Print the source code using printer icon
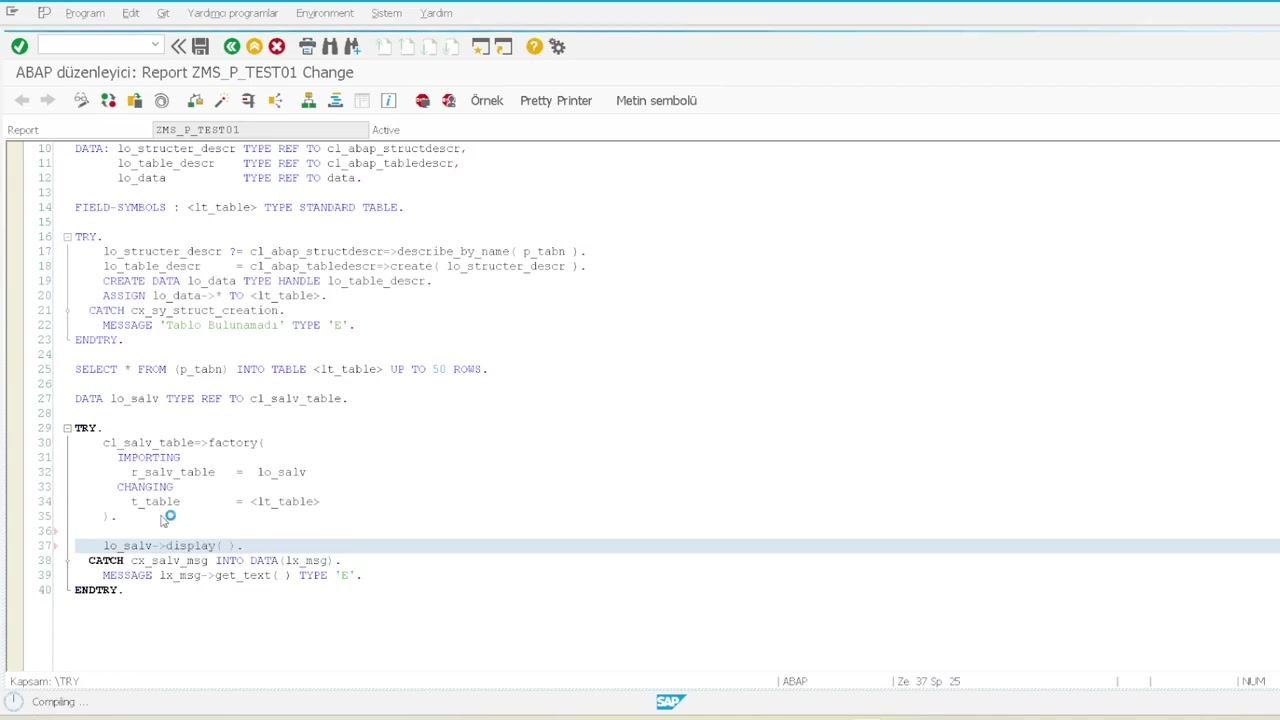Viewport: 1280px width, 720px height. [x=307, y=46]
